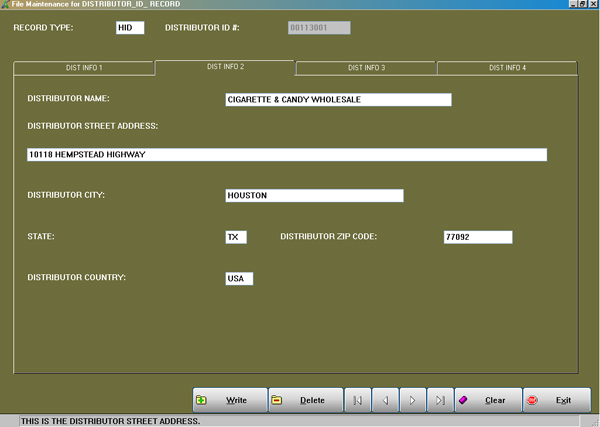Click the Distributor Country field
The image size is (600, 427).
coord(239,279)
